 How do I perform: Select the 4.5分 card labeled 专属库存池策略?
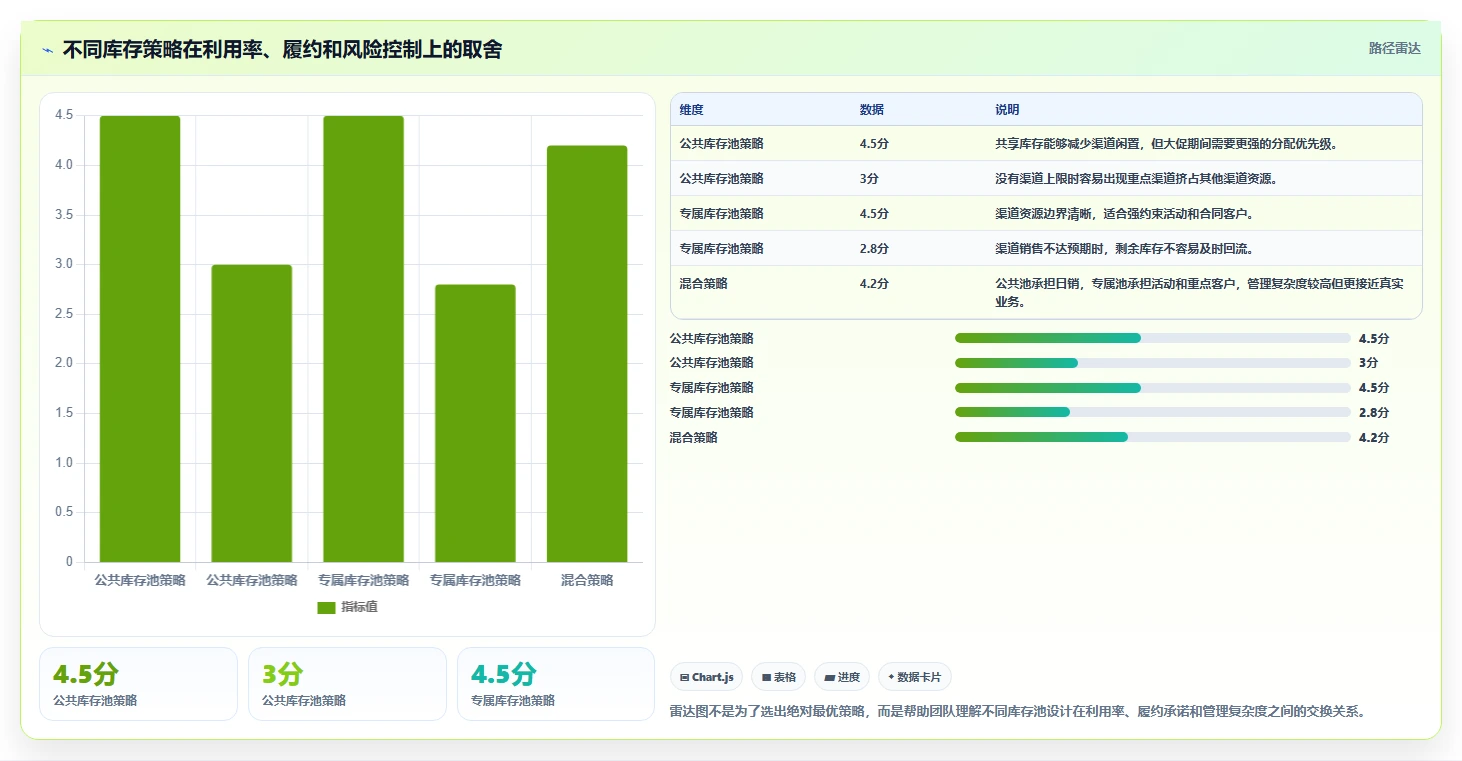point(556,684)
